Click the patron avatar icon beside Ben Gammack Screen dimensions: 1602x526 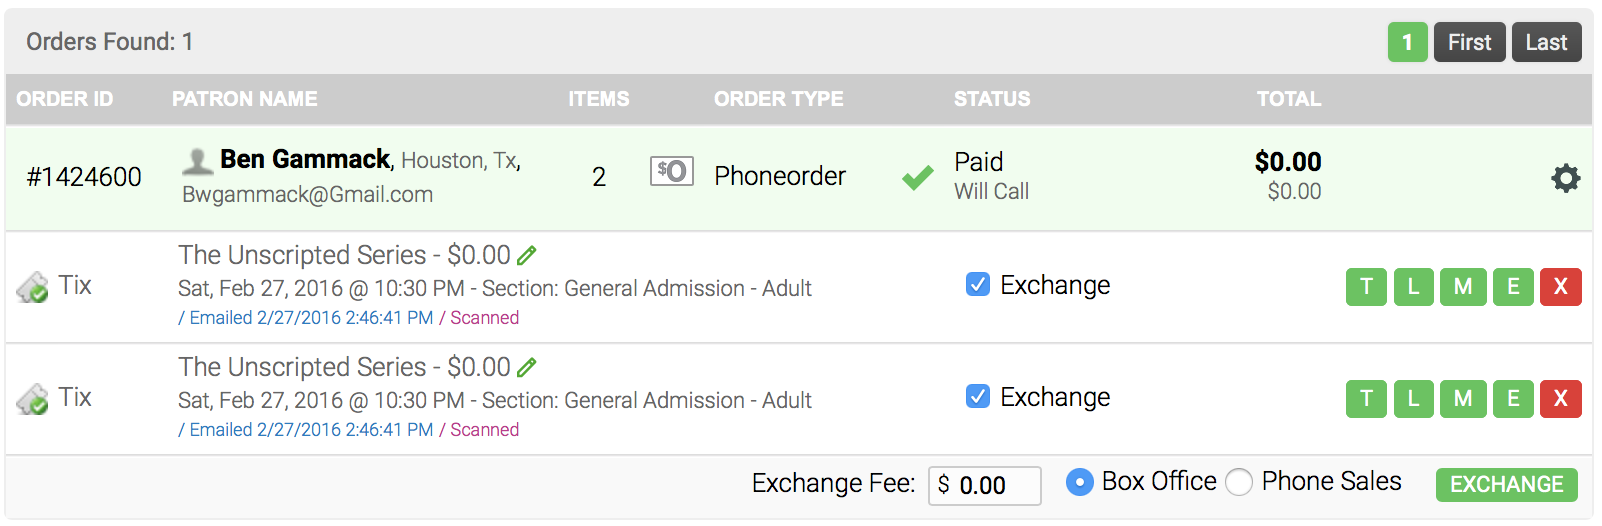pos(197,160)
